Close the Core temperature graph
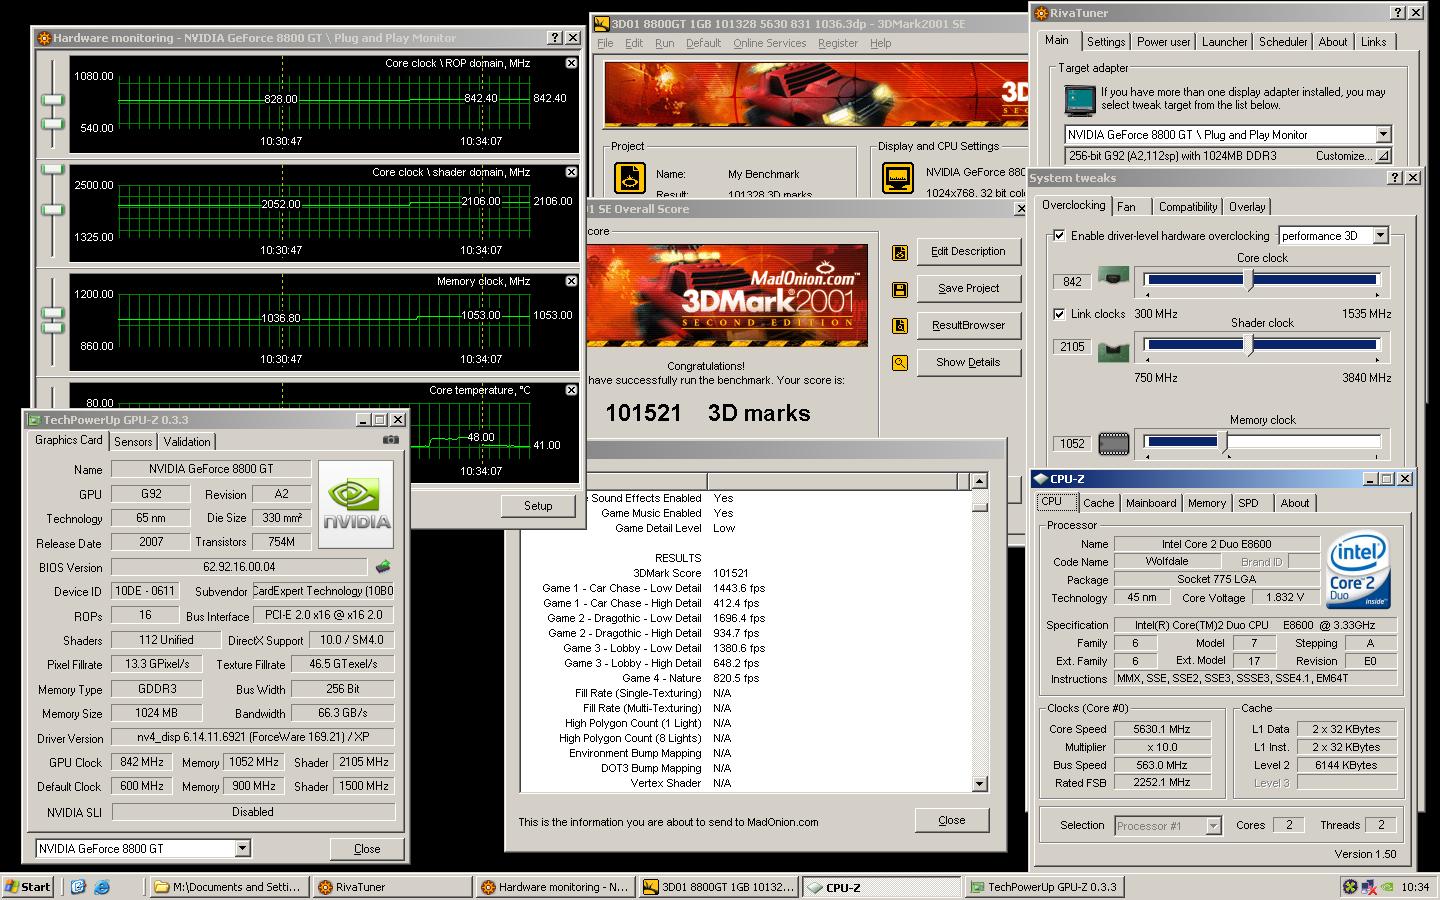 571,390
